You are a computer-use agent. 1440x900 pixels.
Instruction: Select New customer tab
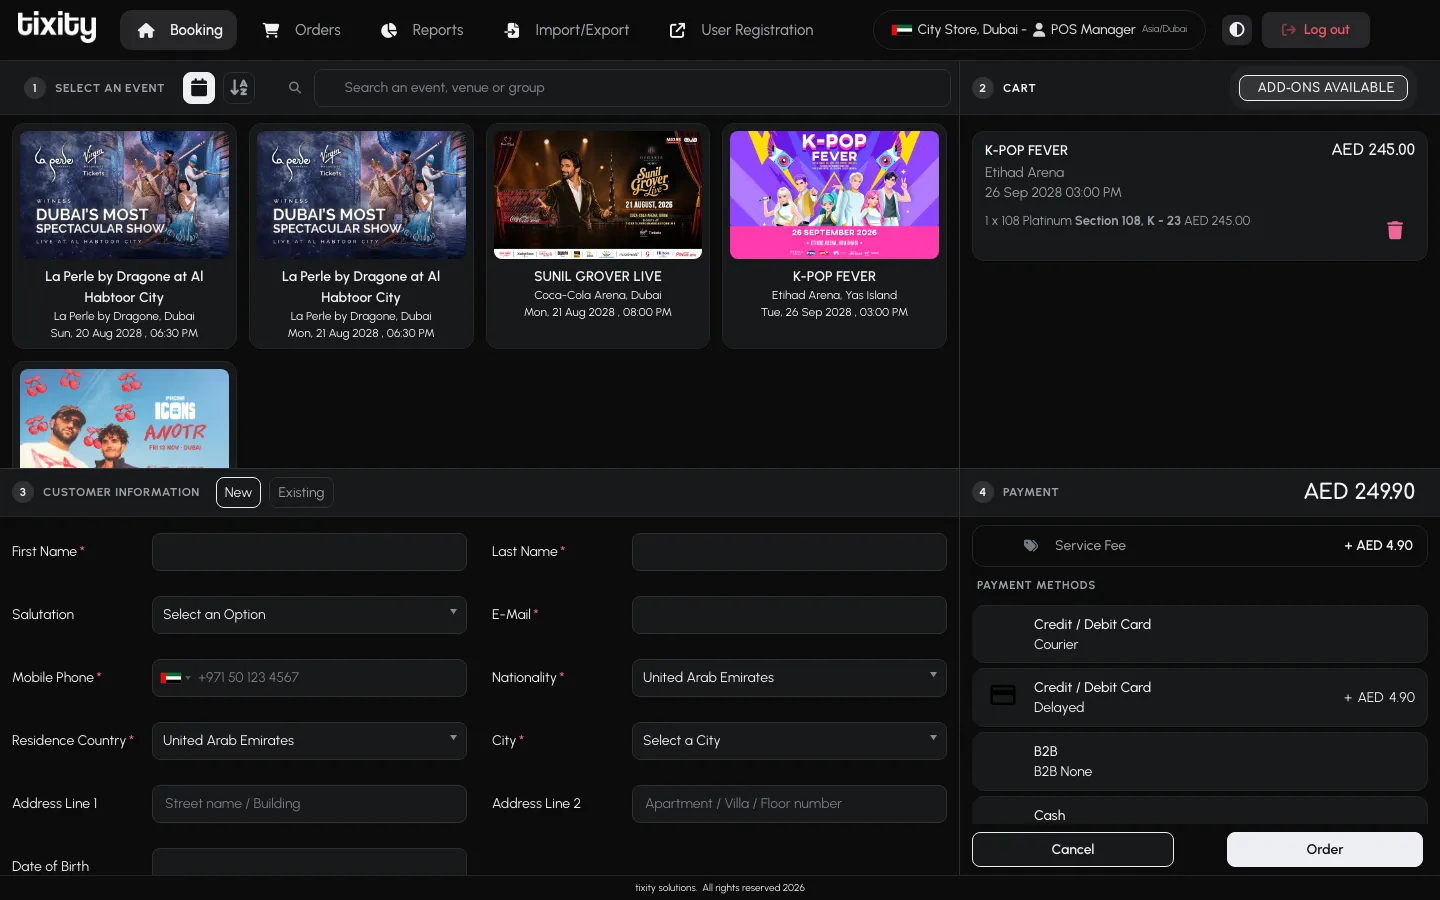(238, 492)
